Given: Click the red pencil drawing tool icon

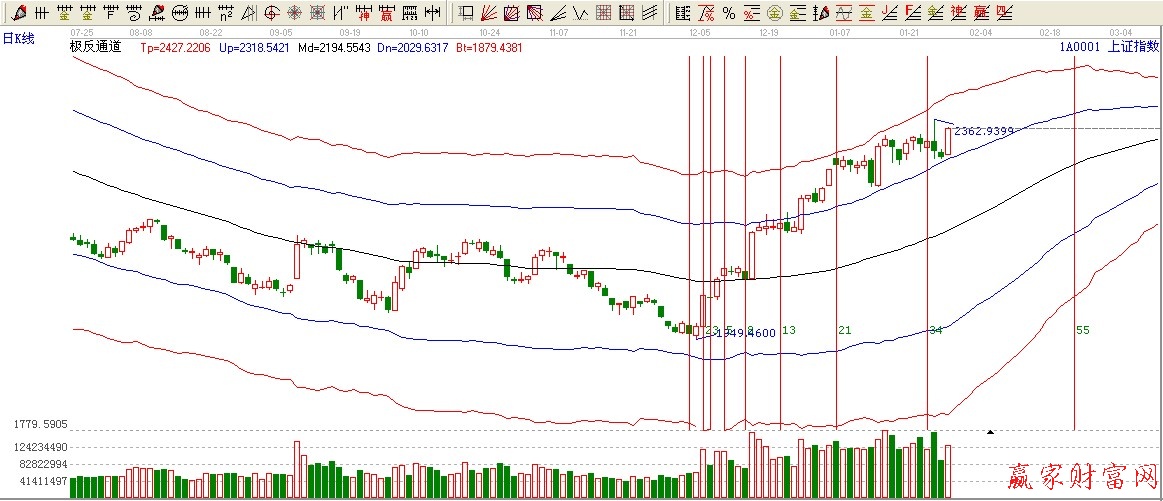Looking at the screenshot, I should (18, 13).
